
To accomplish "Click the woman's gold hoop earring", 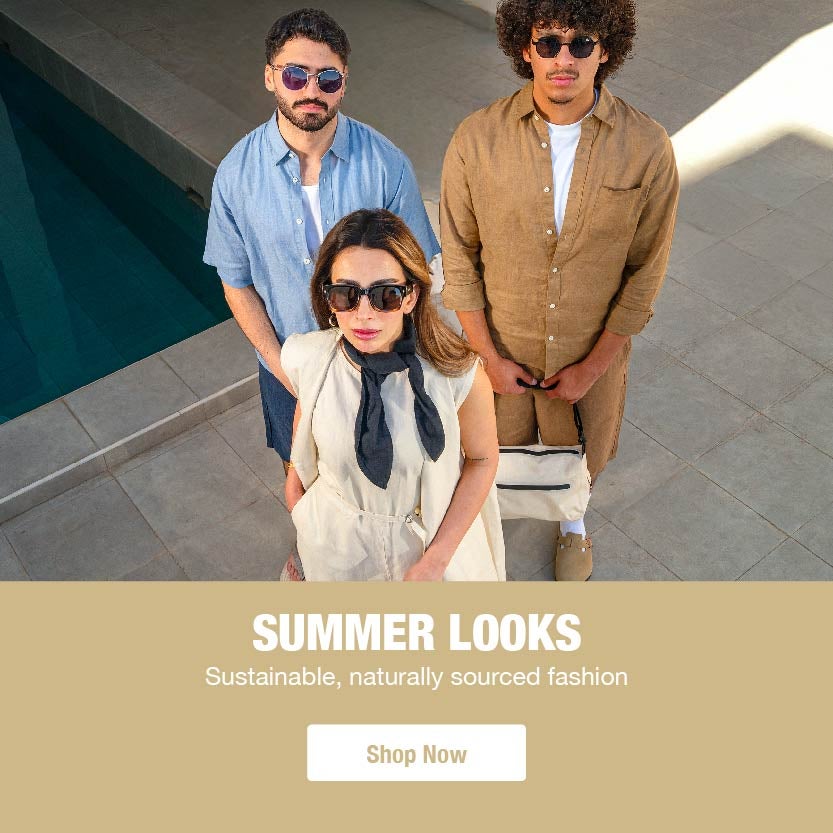I will (333, 320).
